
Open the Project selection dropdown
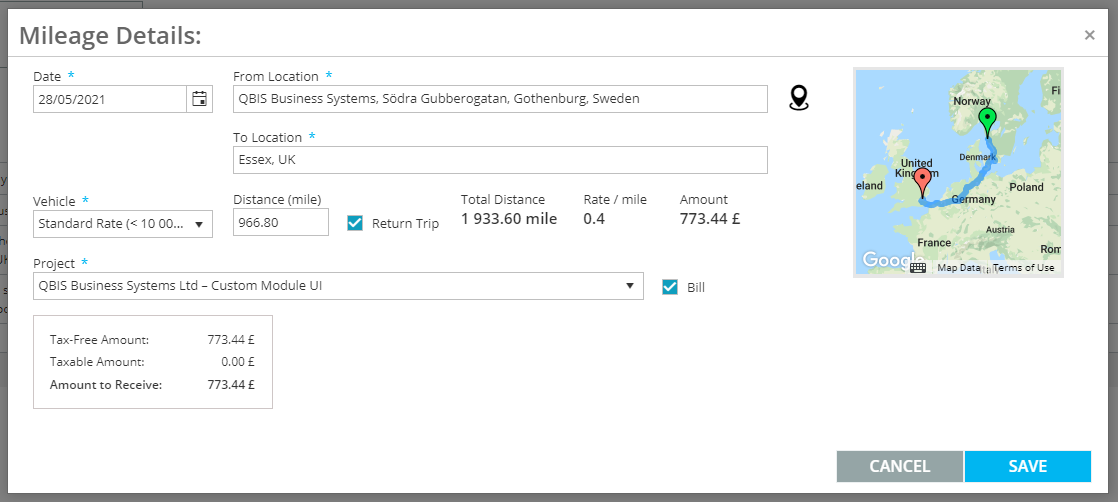click(338, 286)
